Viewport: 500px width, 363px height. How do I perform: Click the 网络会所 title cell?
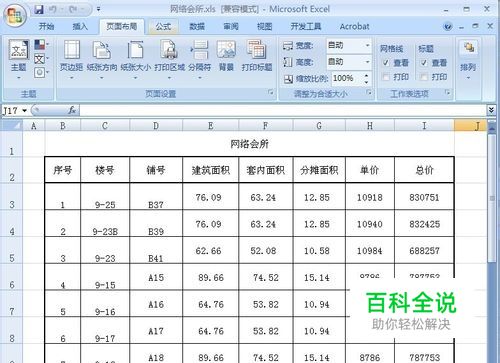tap(249, 144)
